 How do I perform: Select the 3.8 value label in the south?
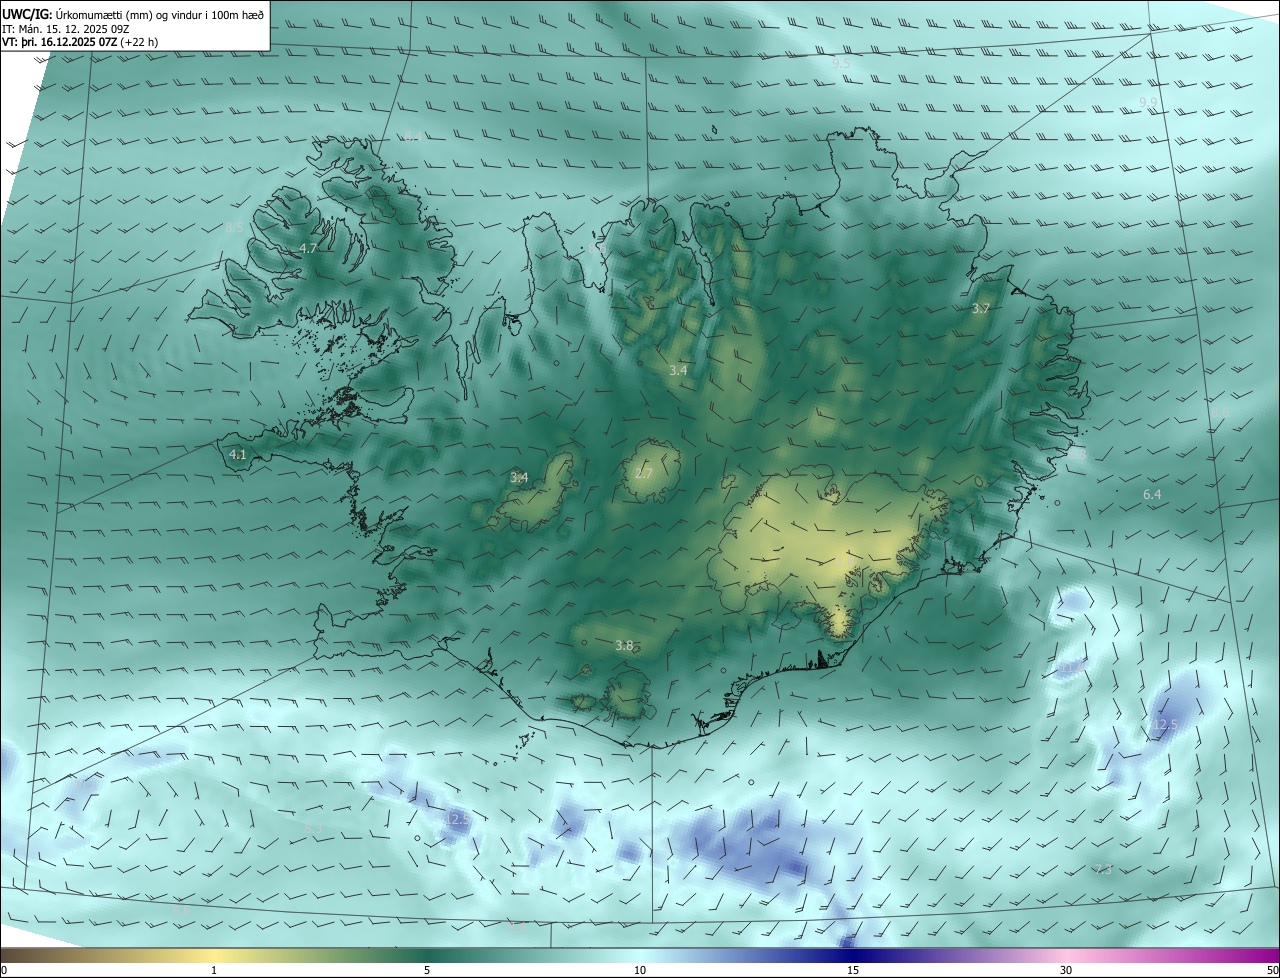[624, 646]
